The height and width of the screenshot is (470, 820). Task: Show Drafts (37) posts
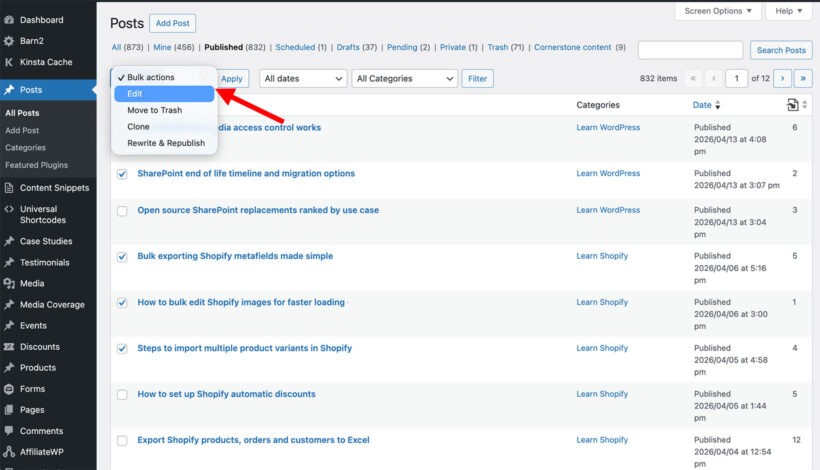coord(357,47)
